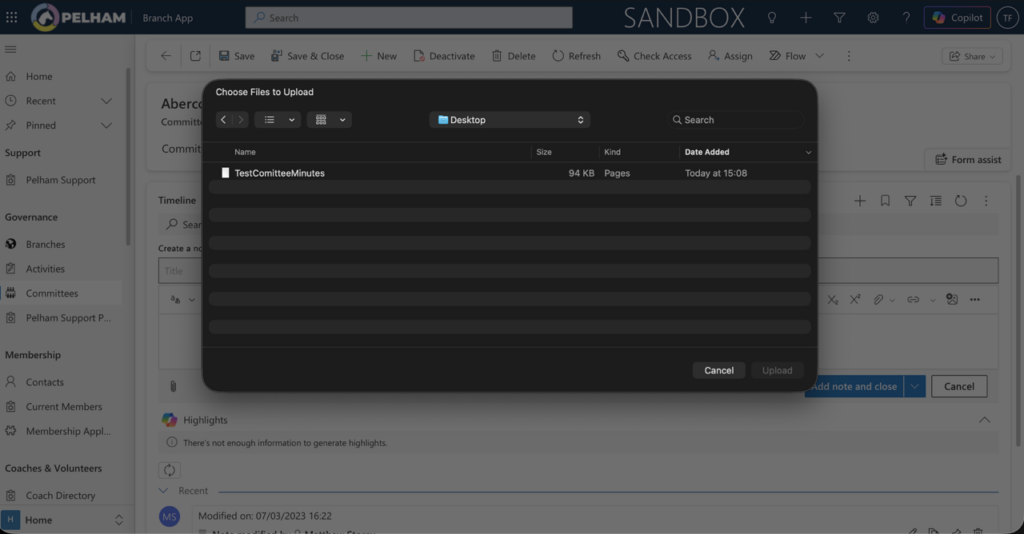1024x534 pixels.
Task: Open Committees in the sidebar
Action: (52, 293)
